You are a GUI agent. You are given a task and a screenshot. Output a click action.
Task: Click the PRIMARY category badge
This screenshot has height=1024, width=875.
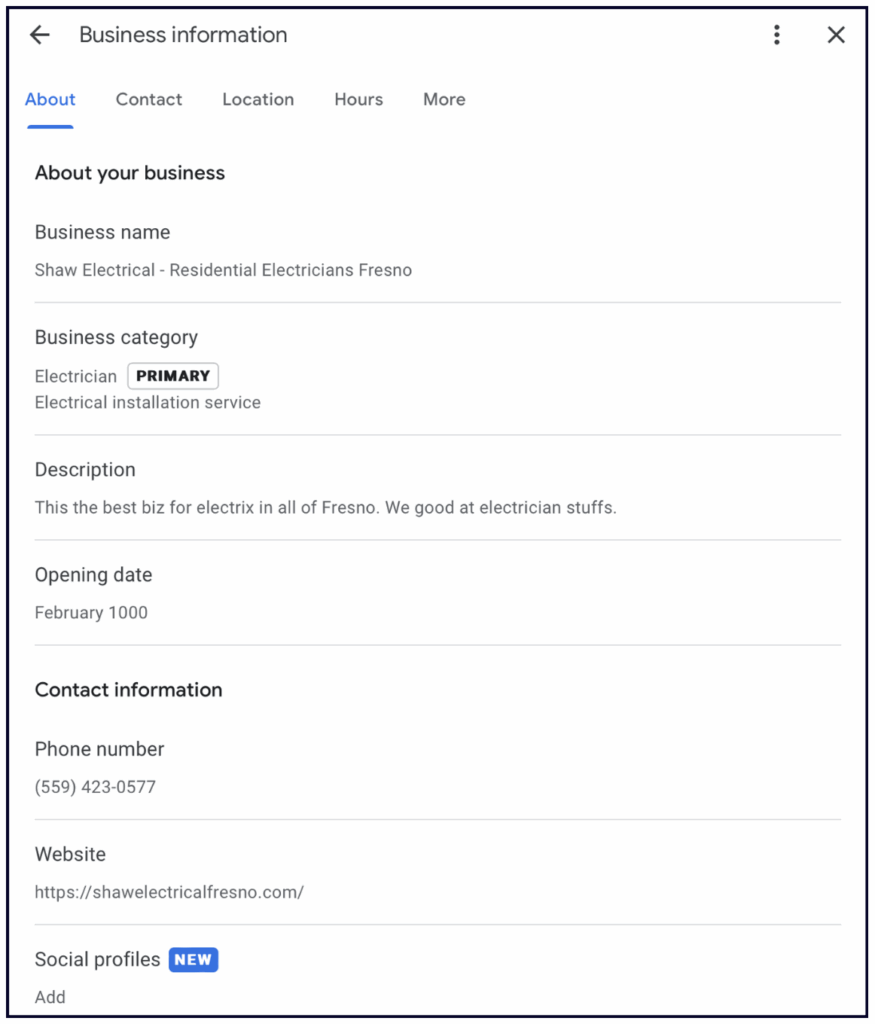click(173, 376)
